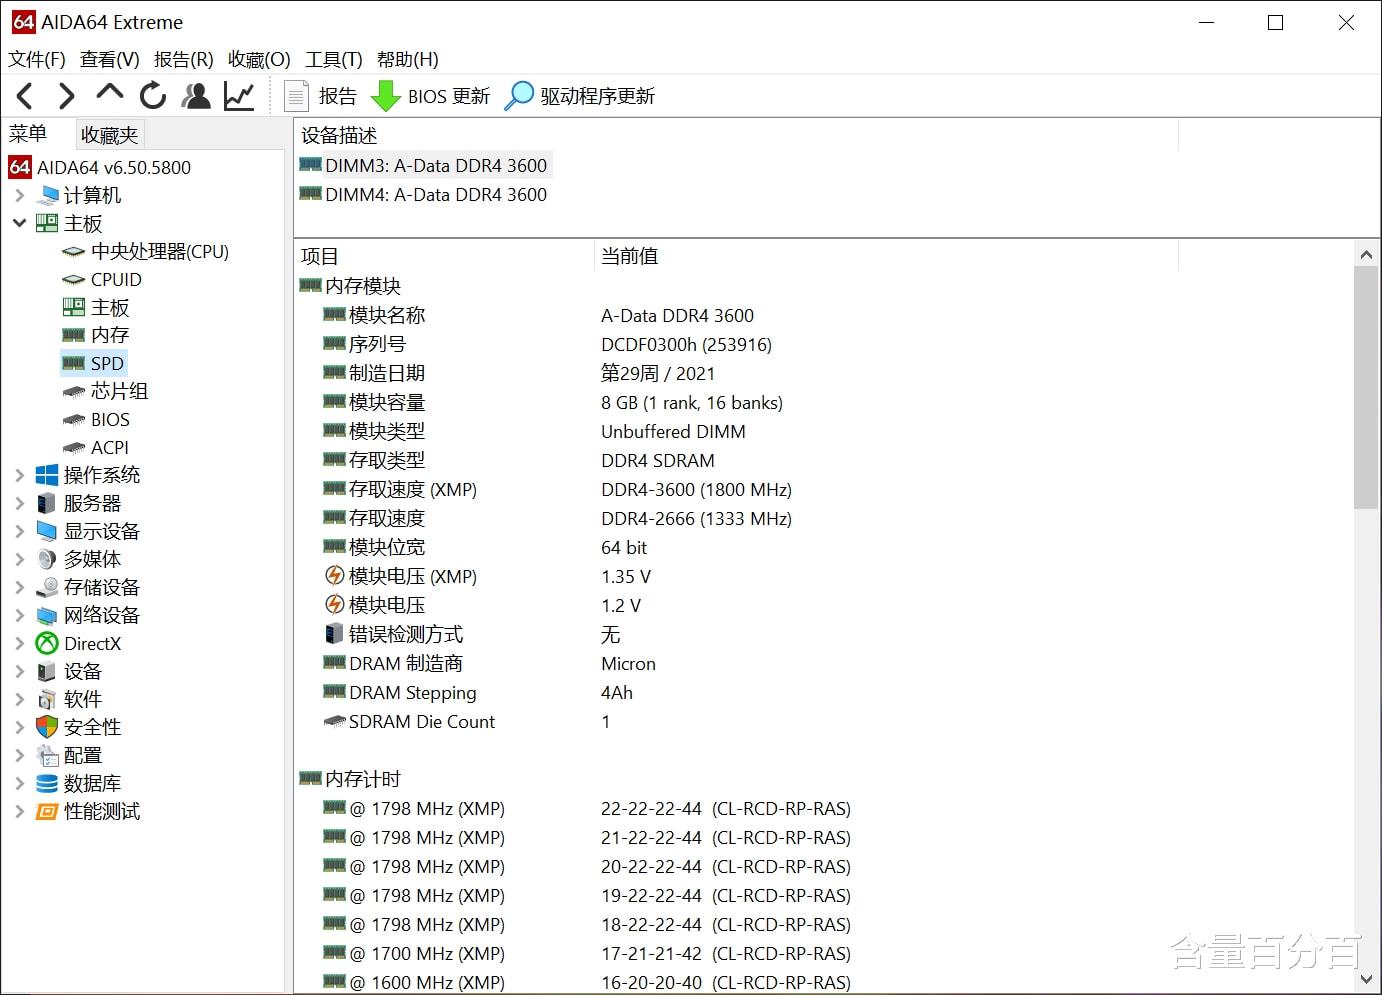Viewport: 1382px width, 995px height.
Task: Click the 计算机 computer icon in tree
Action: [x=48, y=195]
